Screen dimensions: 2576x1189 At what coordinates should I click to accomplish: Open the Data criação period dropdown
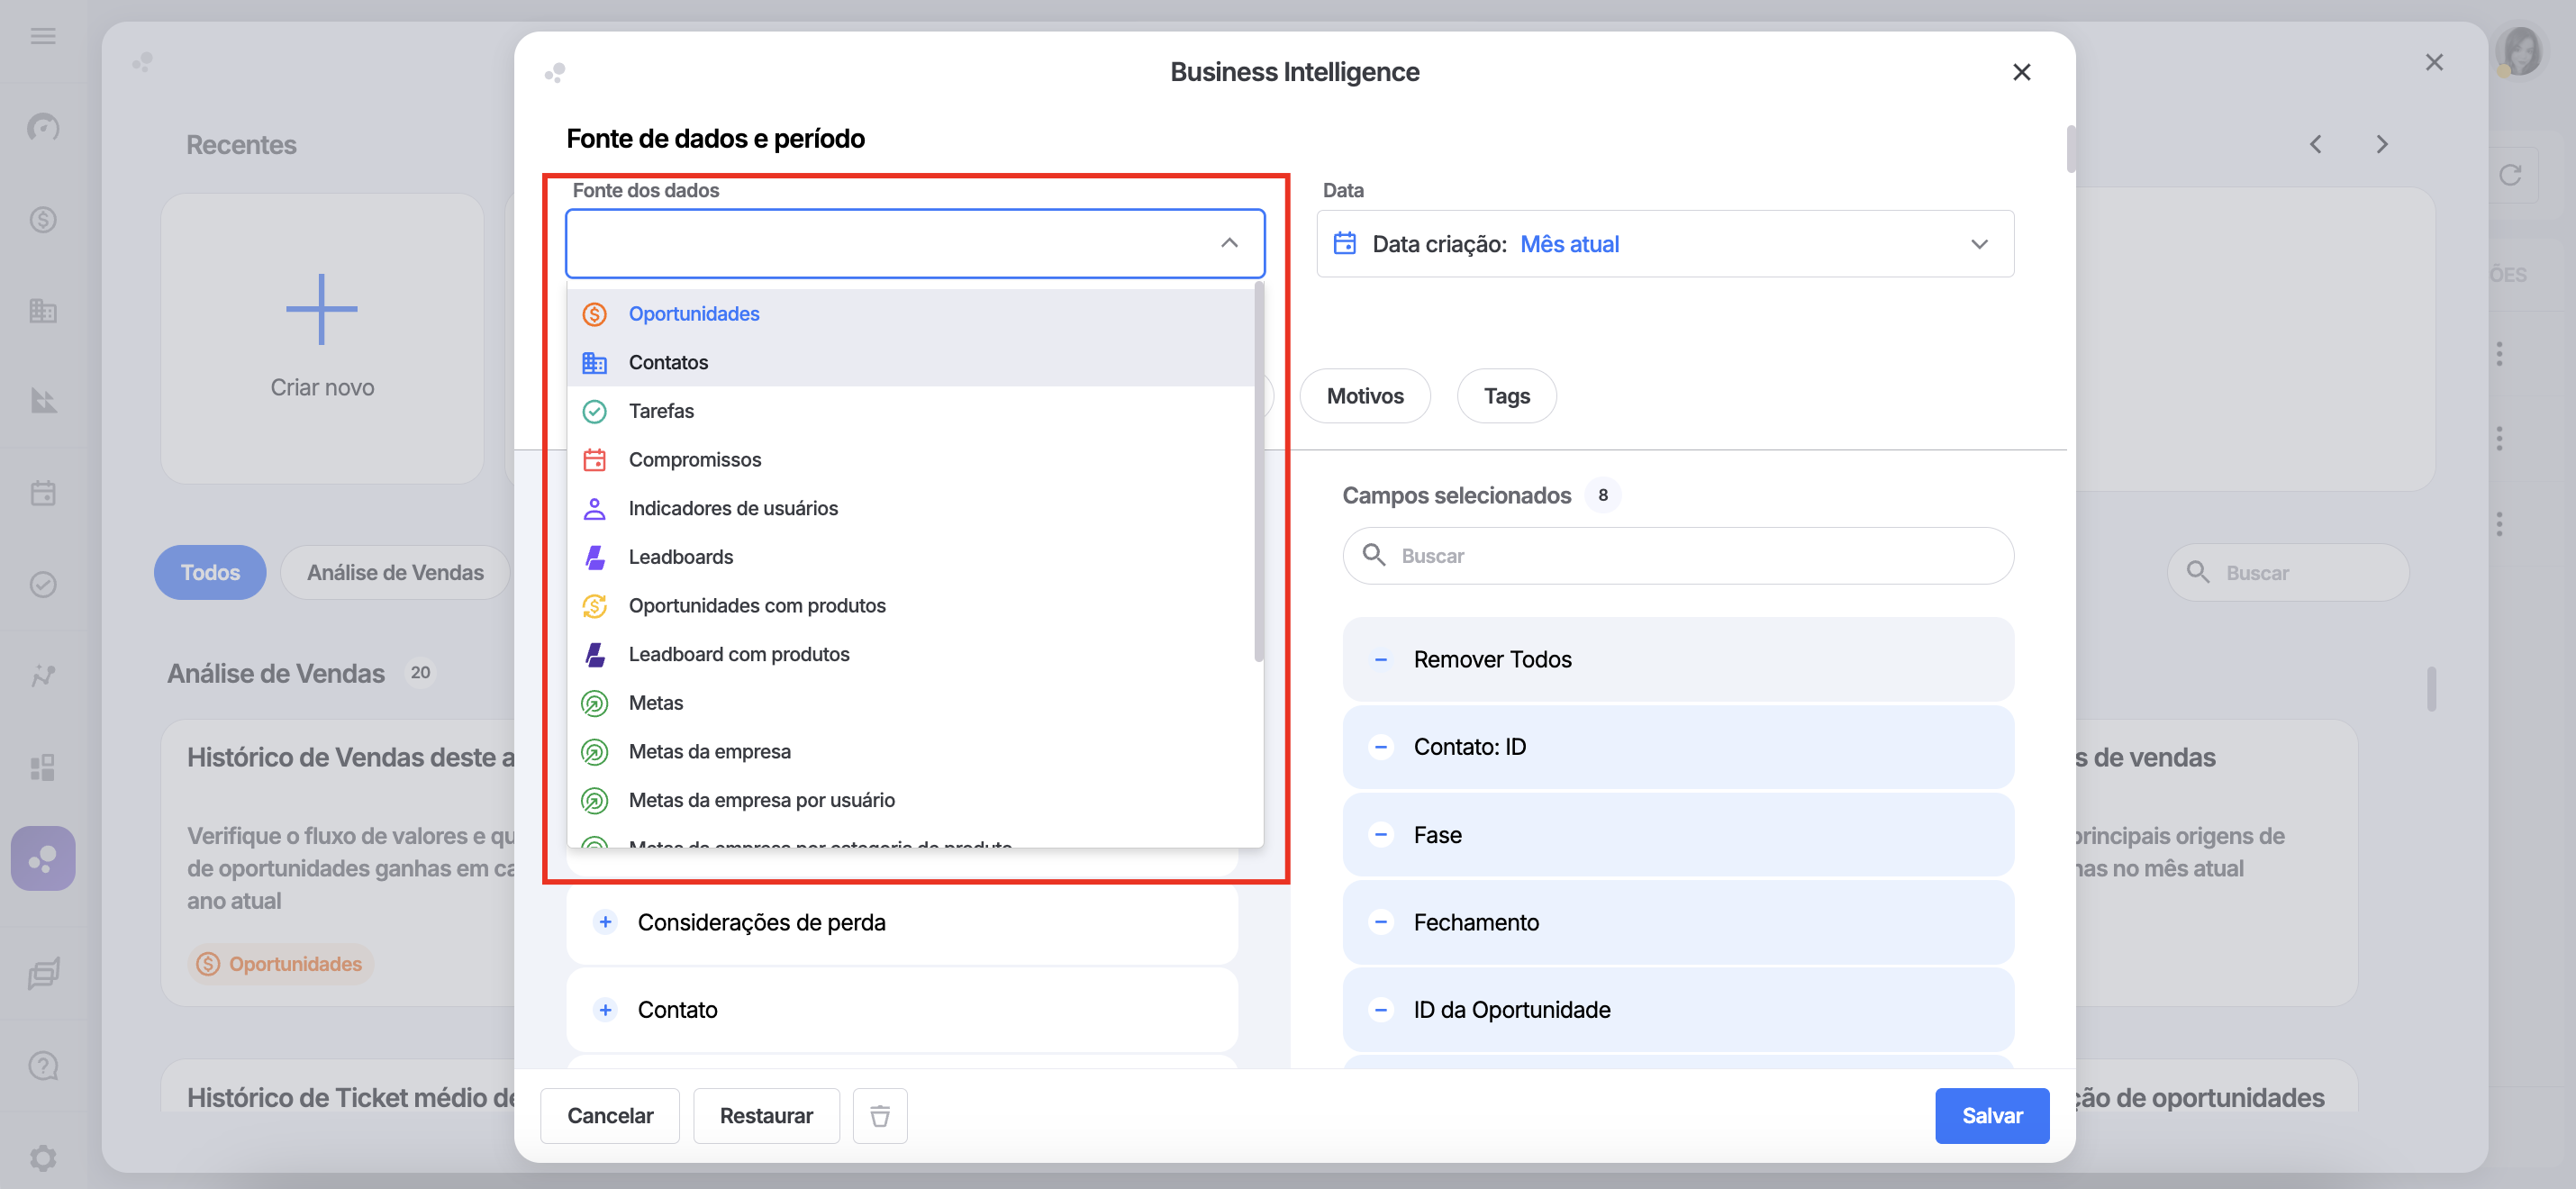click(1665, 244)
